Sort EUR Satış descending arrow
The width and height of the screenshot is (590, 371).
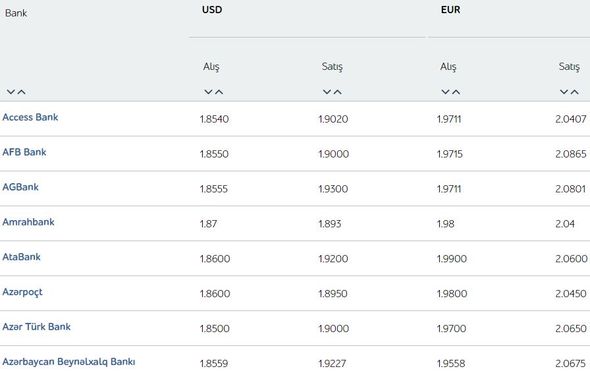point(564,92)
